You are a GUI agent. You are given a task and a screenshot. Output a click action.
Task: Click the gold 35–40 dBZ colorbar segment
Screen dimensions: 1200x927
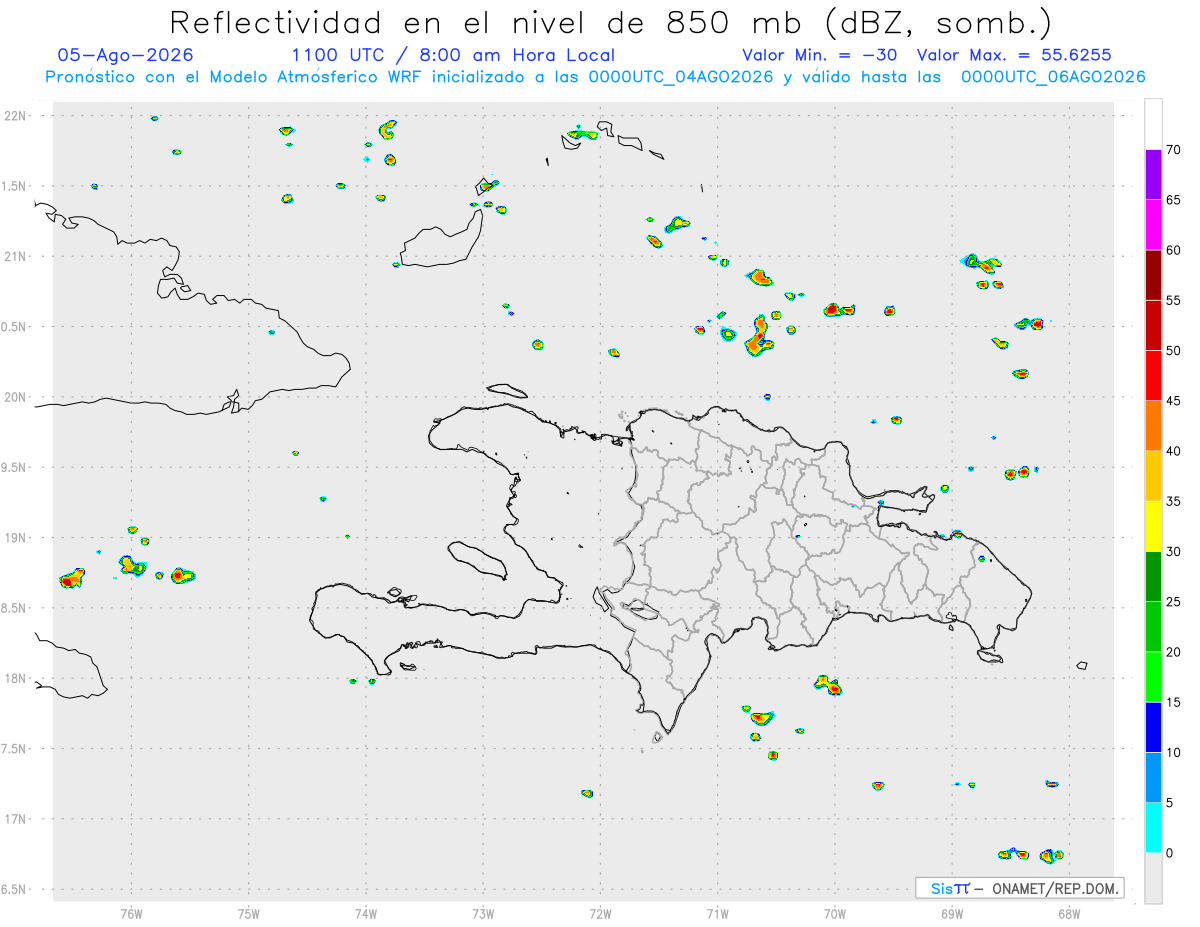click(x=1153, y=476)
